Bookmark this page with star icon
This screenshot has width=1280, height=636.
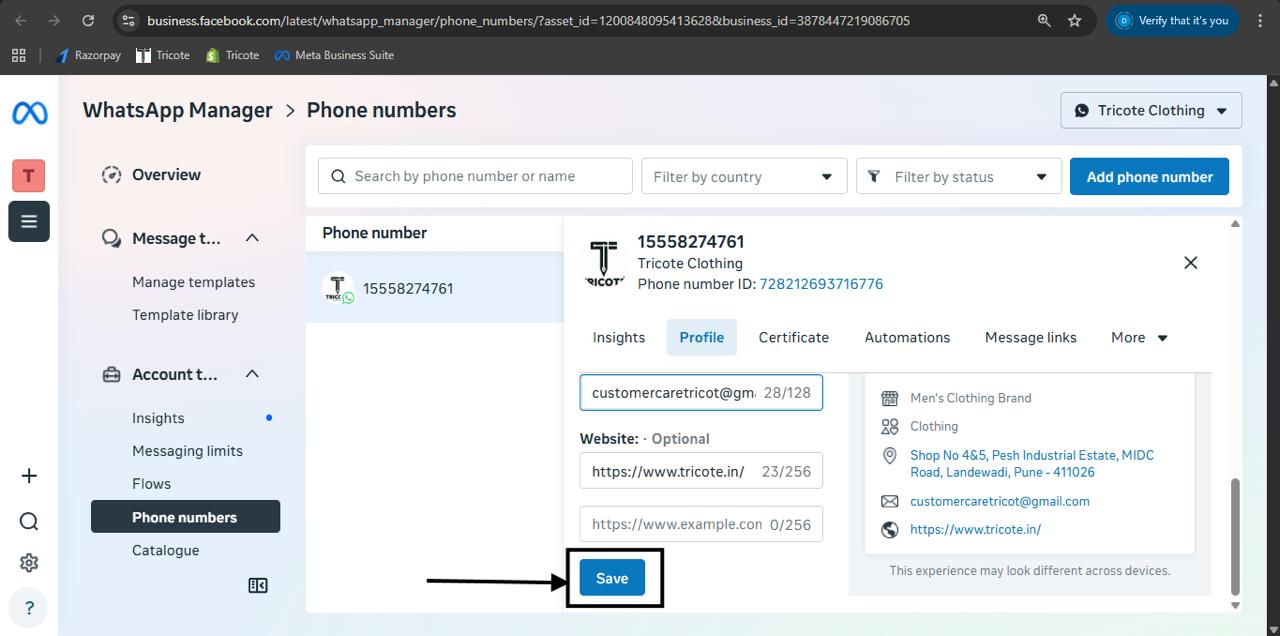(1075, 20)
